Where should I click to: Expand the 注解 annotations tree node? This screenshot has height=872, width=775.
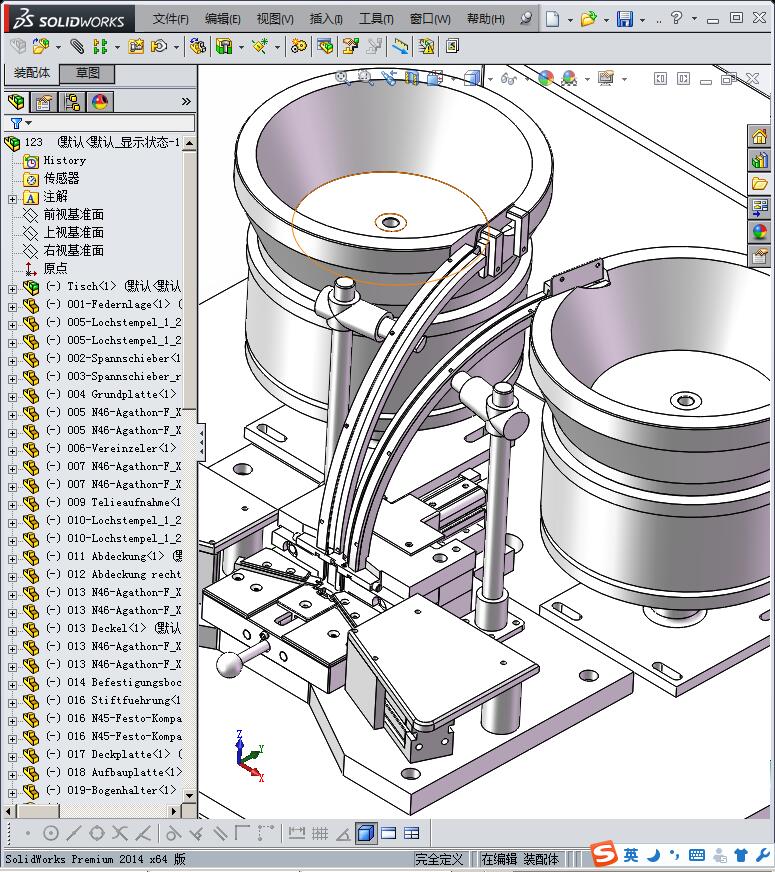click(x=12, y=199)
